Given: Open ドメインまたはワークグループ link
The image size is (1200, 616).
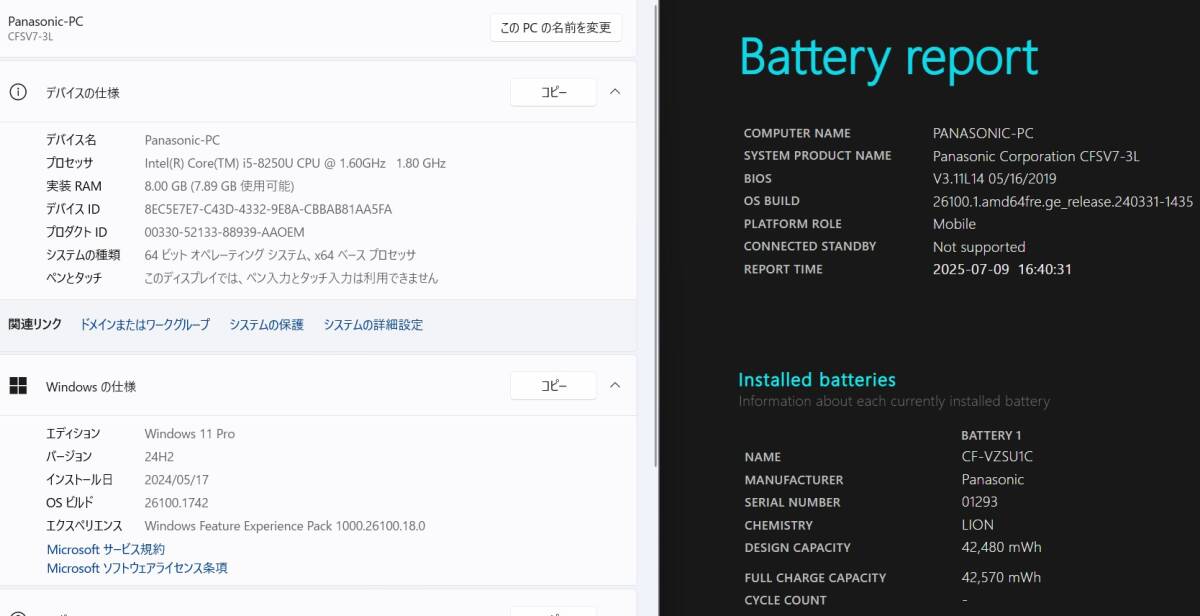Looking at the screenshot, I should pos(145,325).
